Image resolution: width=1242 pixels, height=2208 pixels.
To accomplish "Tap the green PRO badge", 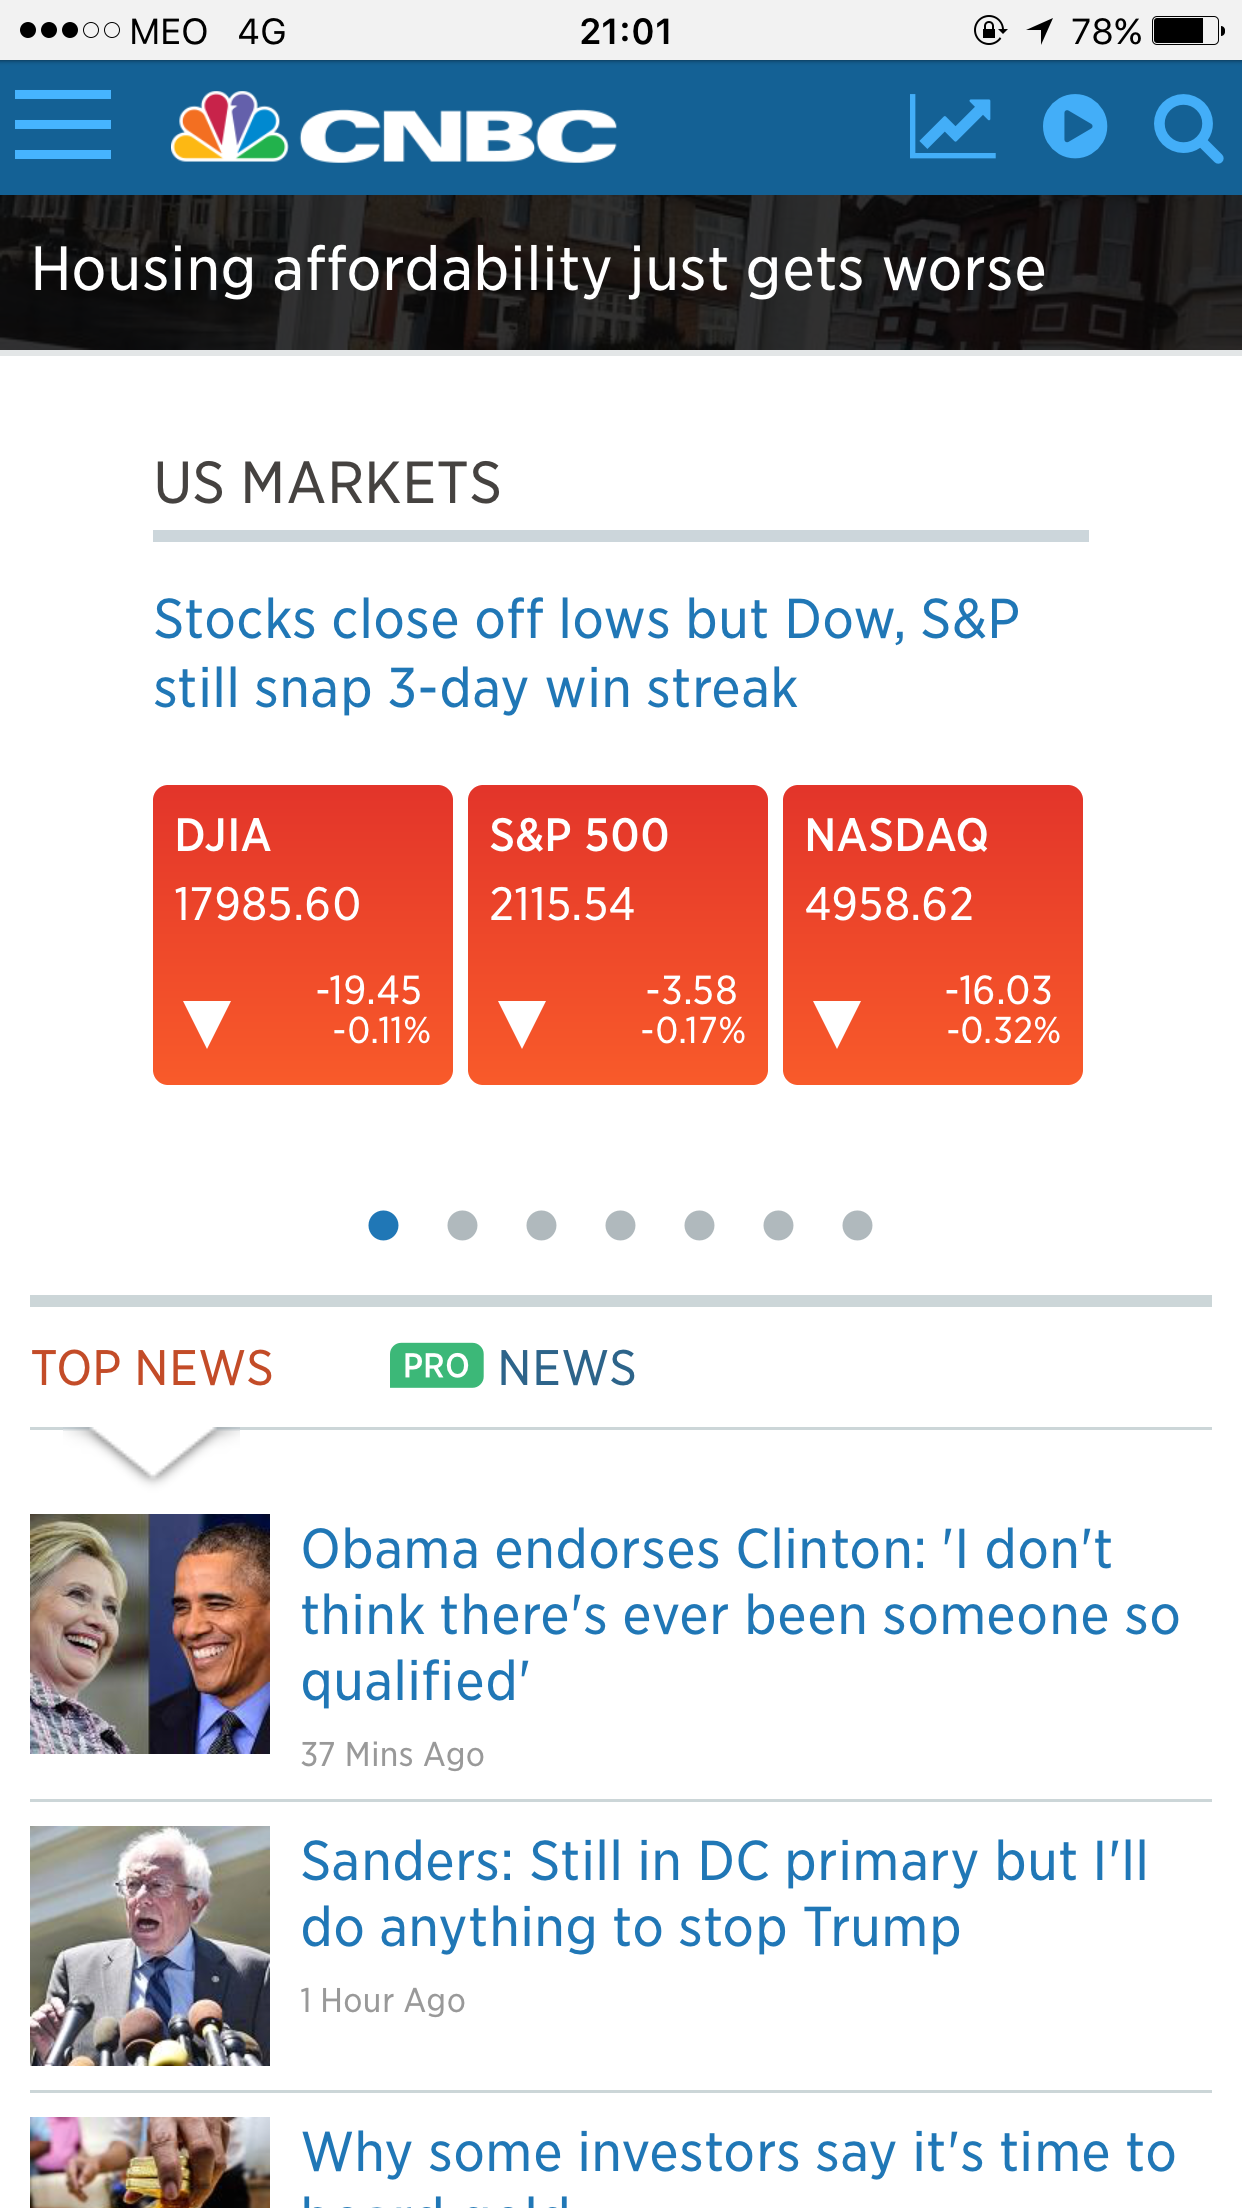I will (x=436, y=1366).
